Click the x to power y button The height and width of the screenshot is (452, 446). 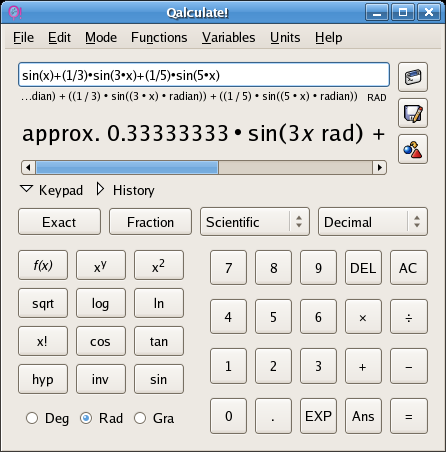(x=101, y=265)
